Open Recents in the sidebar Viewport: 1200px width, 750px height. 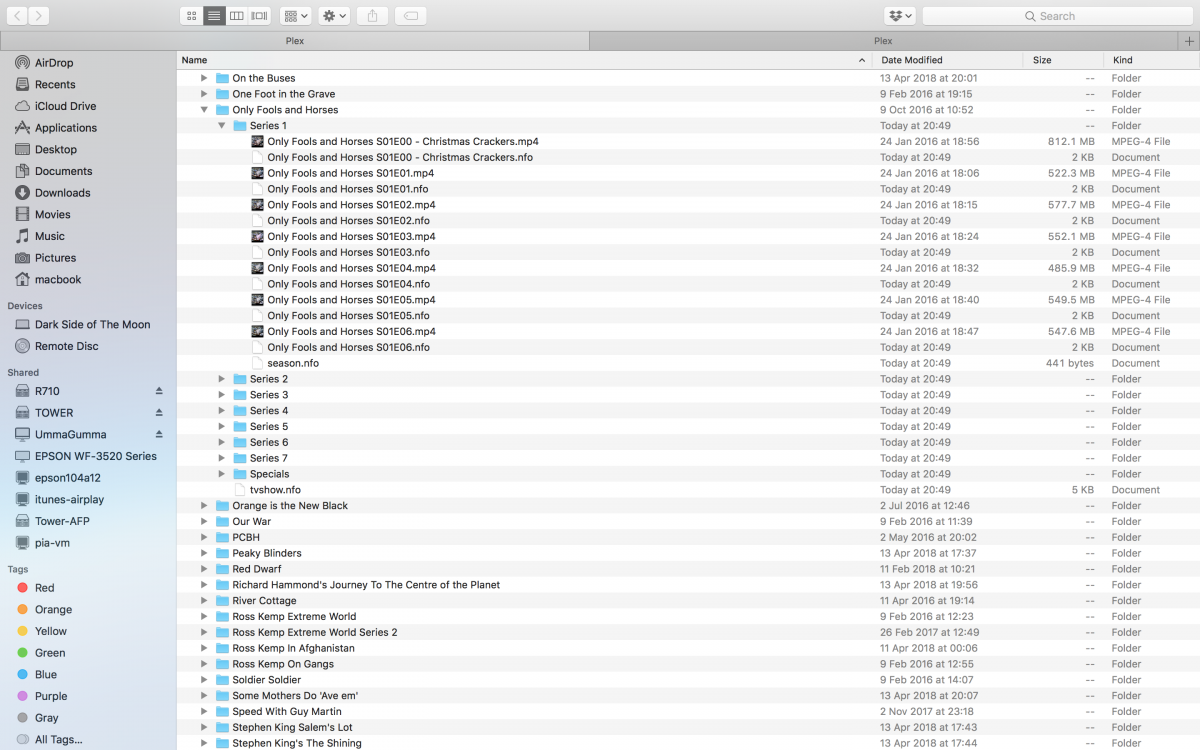[x=55, y=85]
